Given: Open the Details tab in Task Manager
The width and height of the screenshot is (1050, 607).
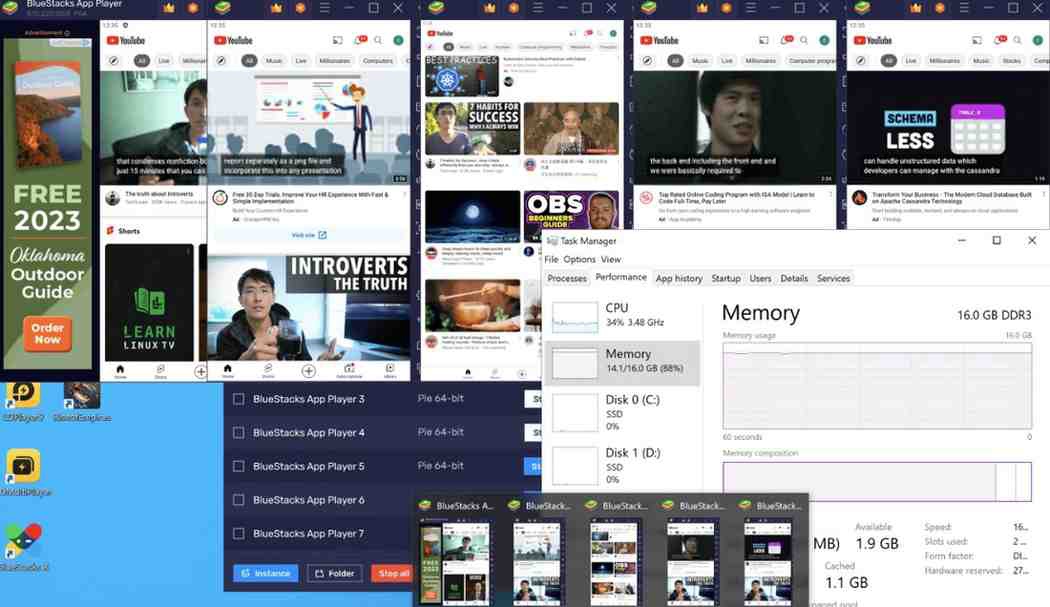Looking at the screenshot, I should 794,278.
